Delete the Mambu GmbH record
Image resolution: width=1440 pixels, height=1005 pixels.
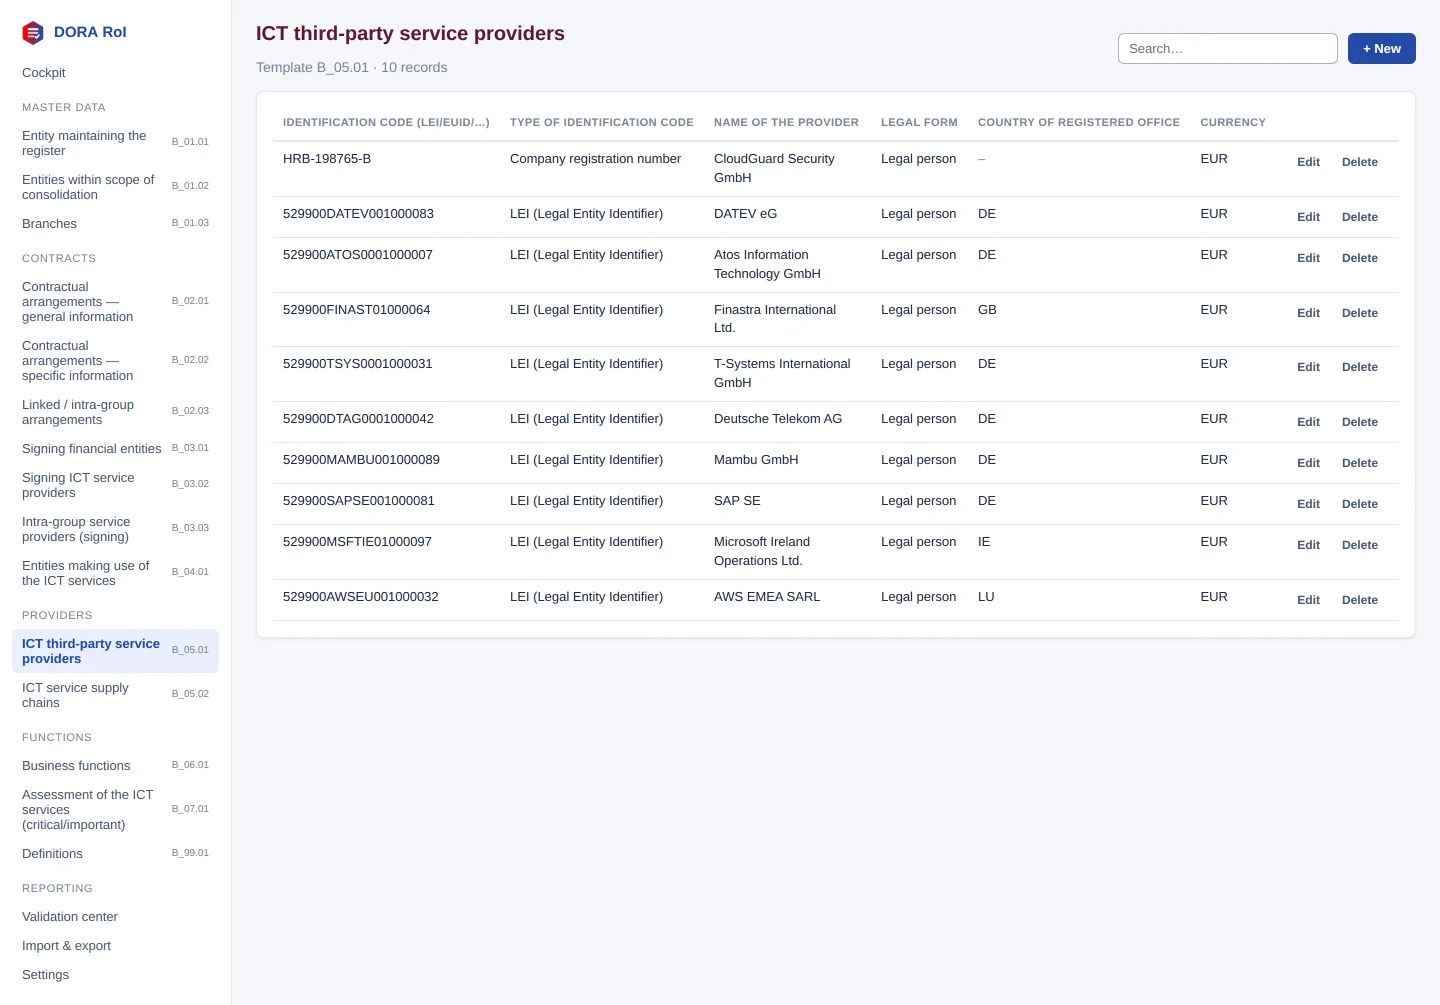tap(1359, 463)
